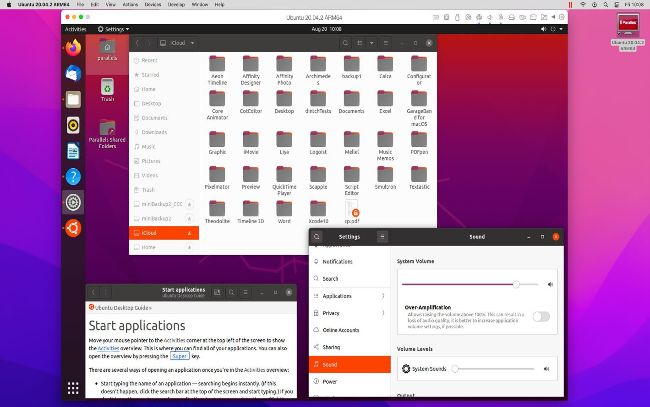Screen dimensions: 650x407
Task: Click Activities in the Ubuntu top bar
Action: 75,30
